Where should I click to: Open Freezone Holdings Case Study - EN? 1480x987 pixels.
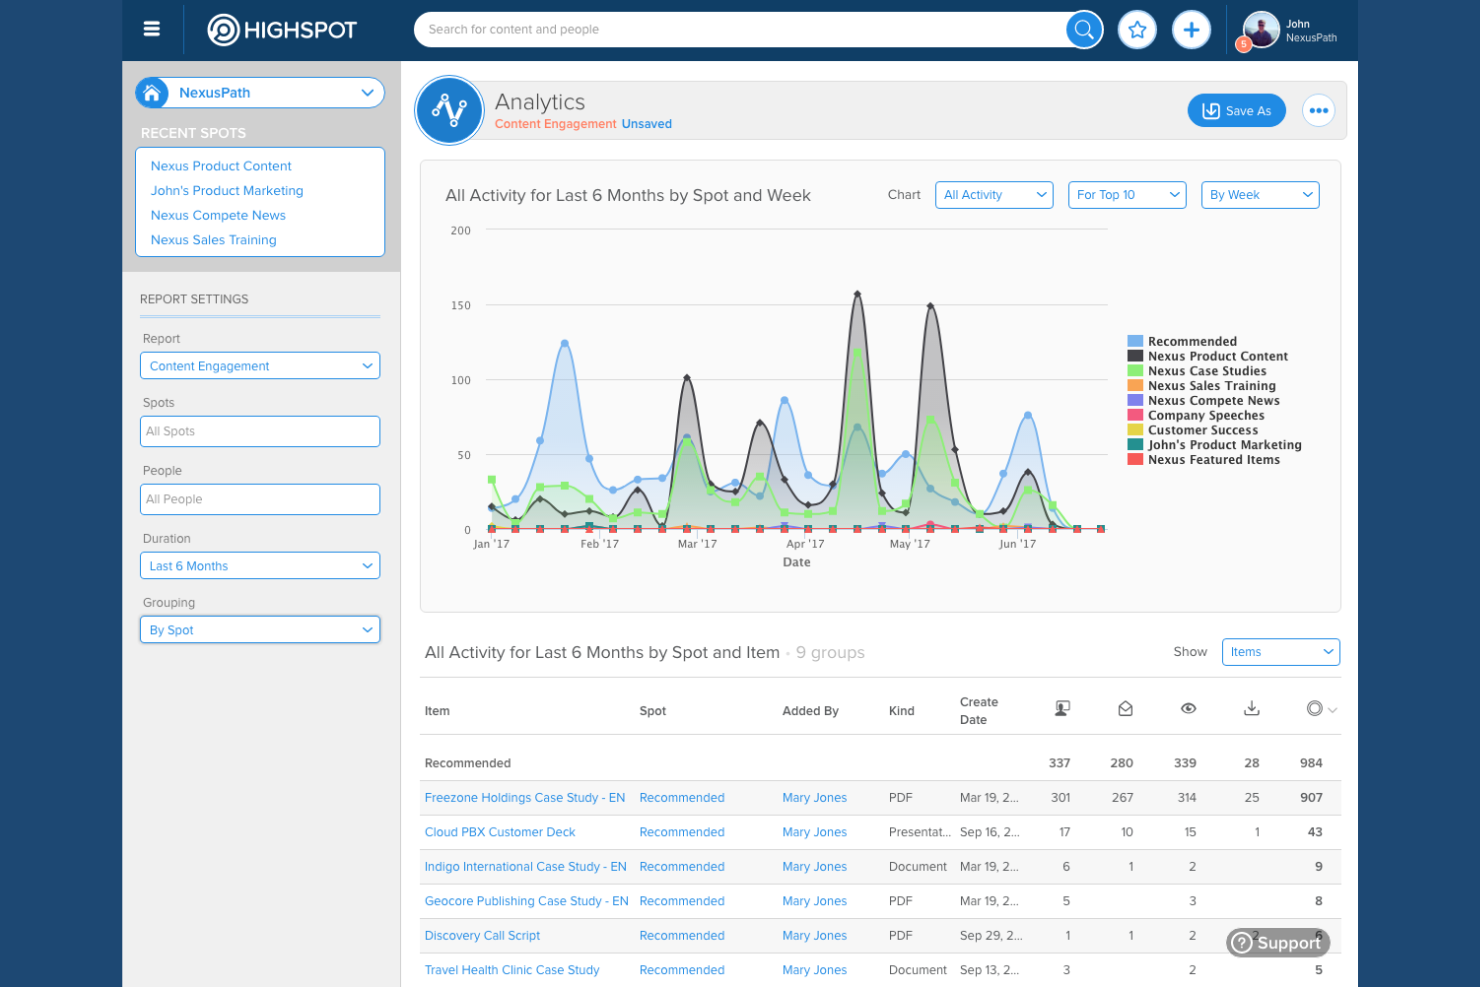[525, 798]
